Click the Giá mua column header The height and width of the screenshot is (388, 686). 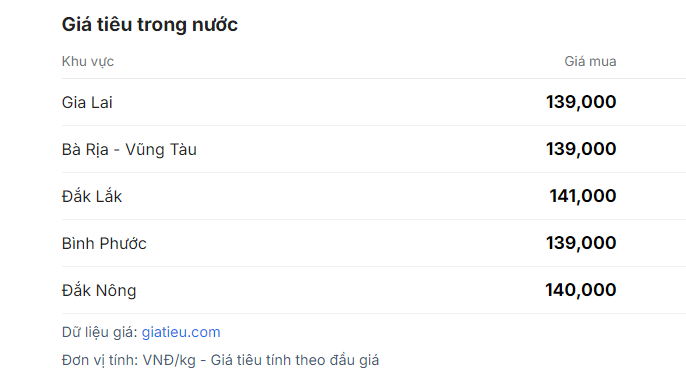tap(590, 61)
